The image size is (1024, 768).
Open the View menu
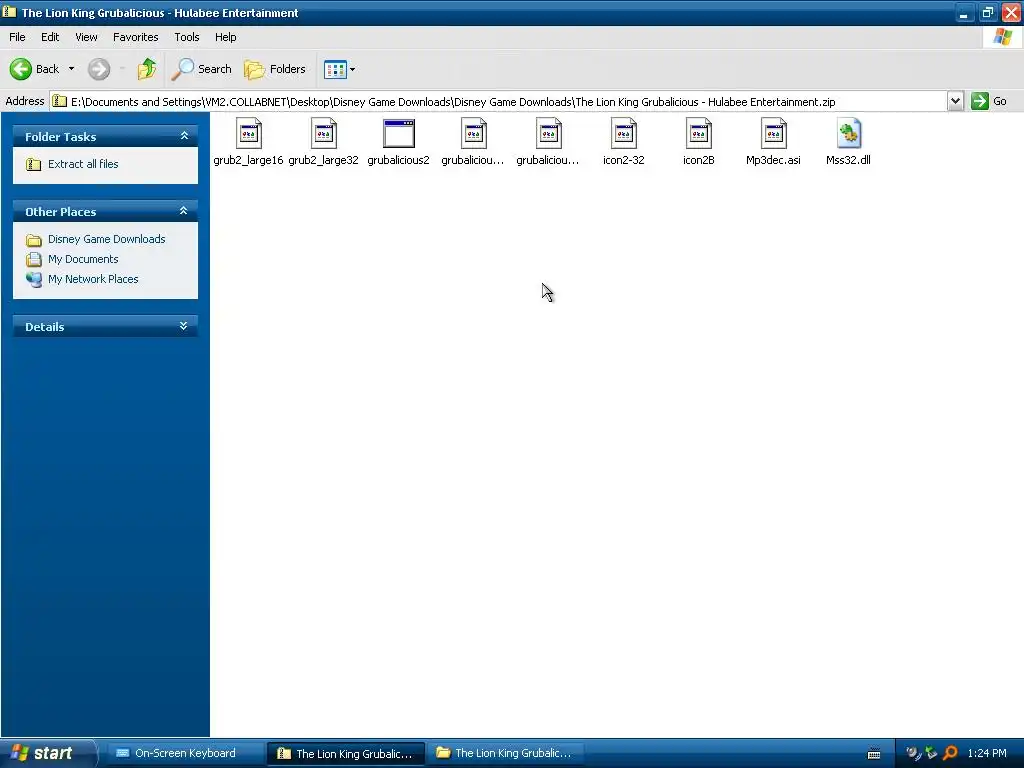(x=86, y=37)
